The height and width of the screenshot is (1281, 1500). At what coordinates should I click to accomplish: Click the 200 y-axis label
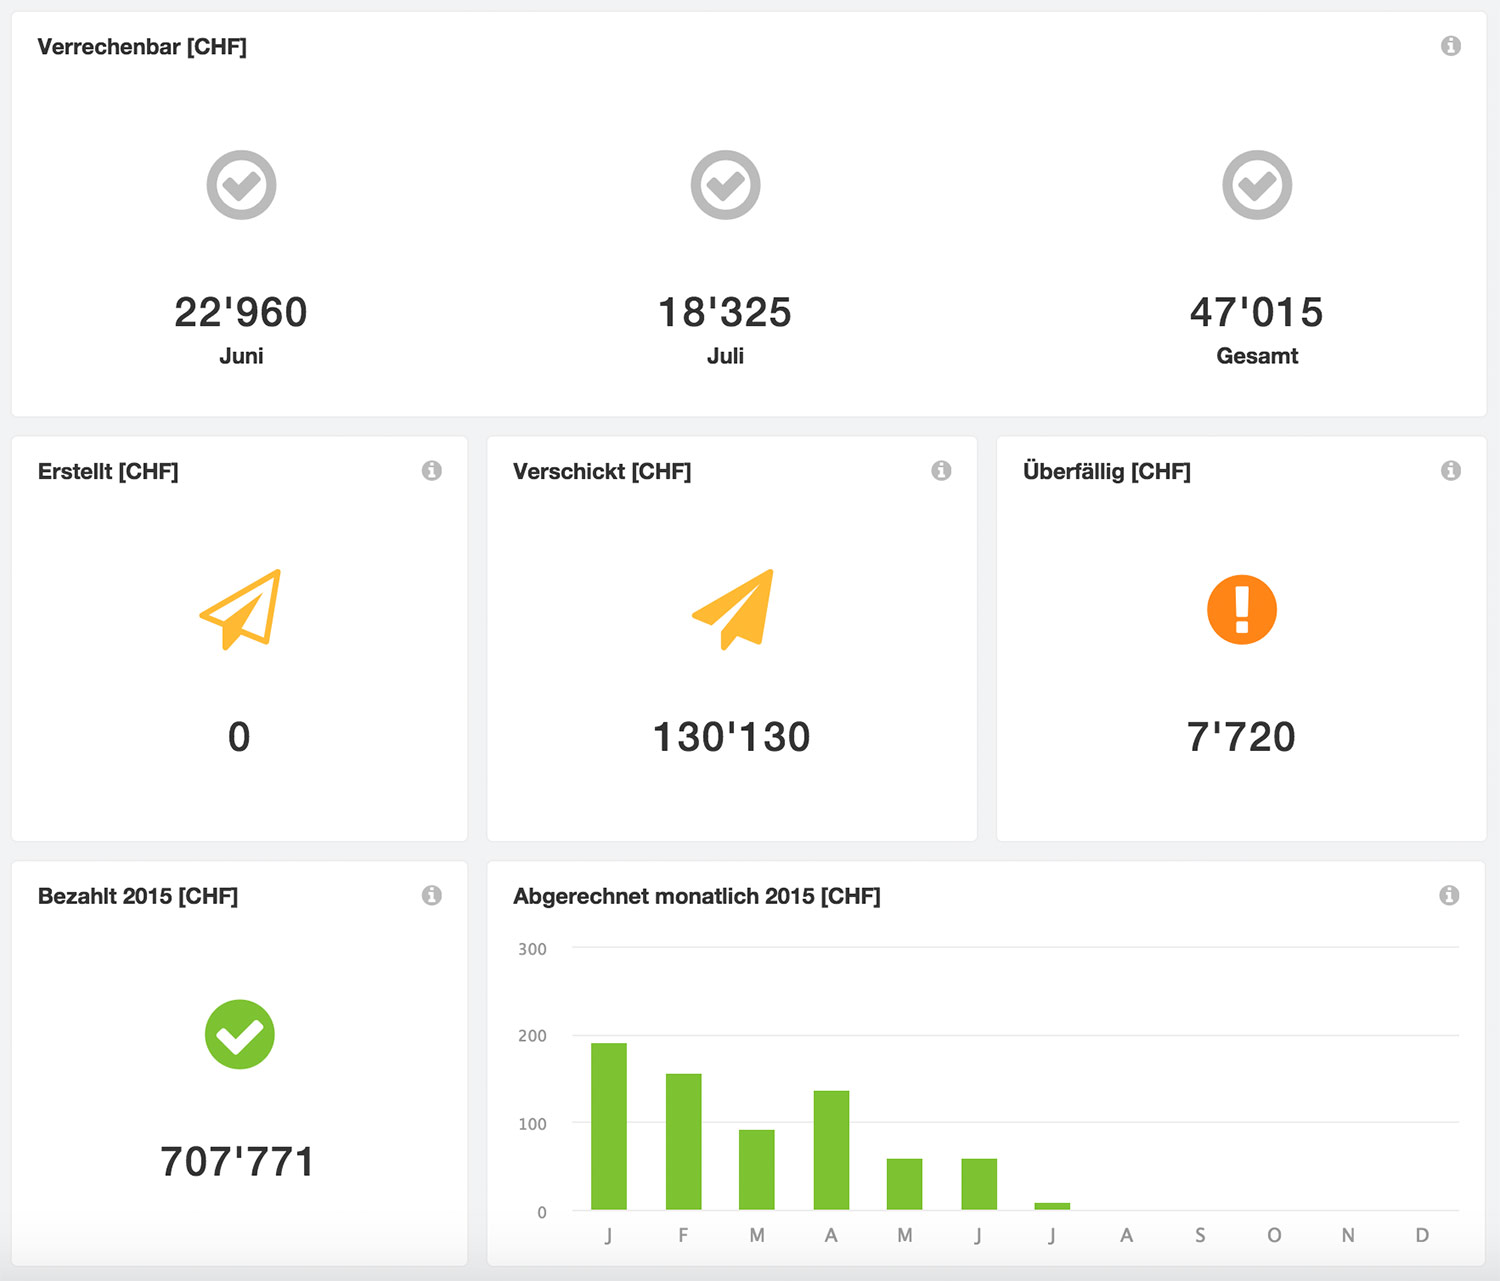[532, 1036]
